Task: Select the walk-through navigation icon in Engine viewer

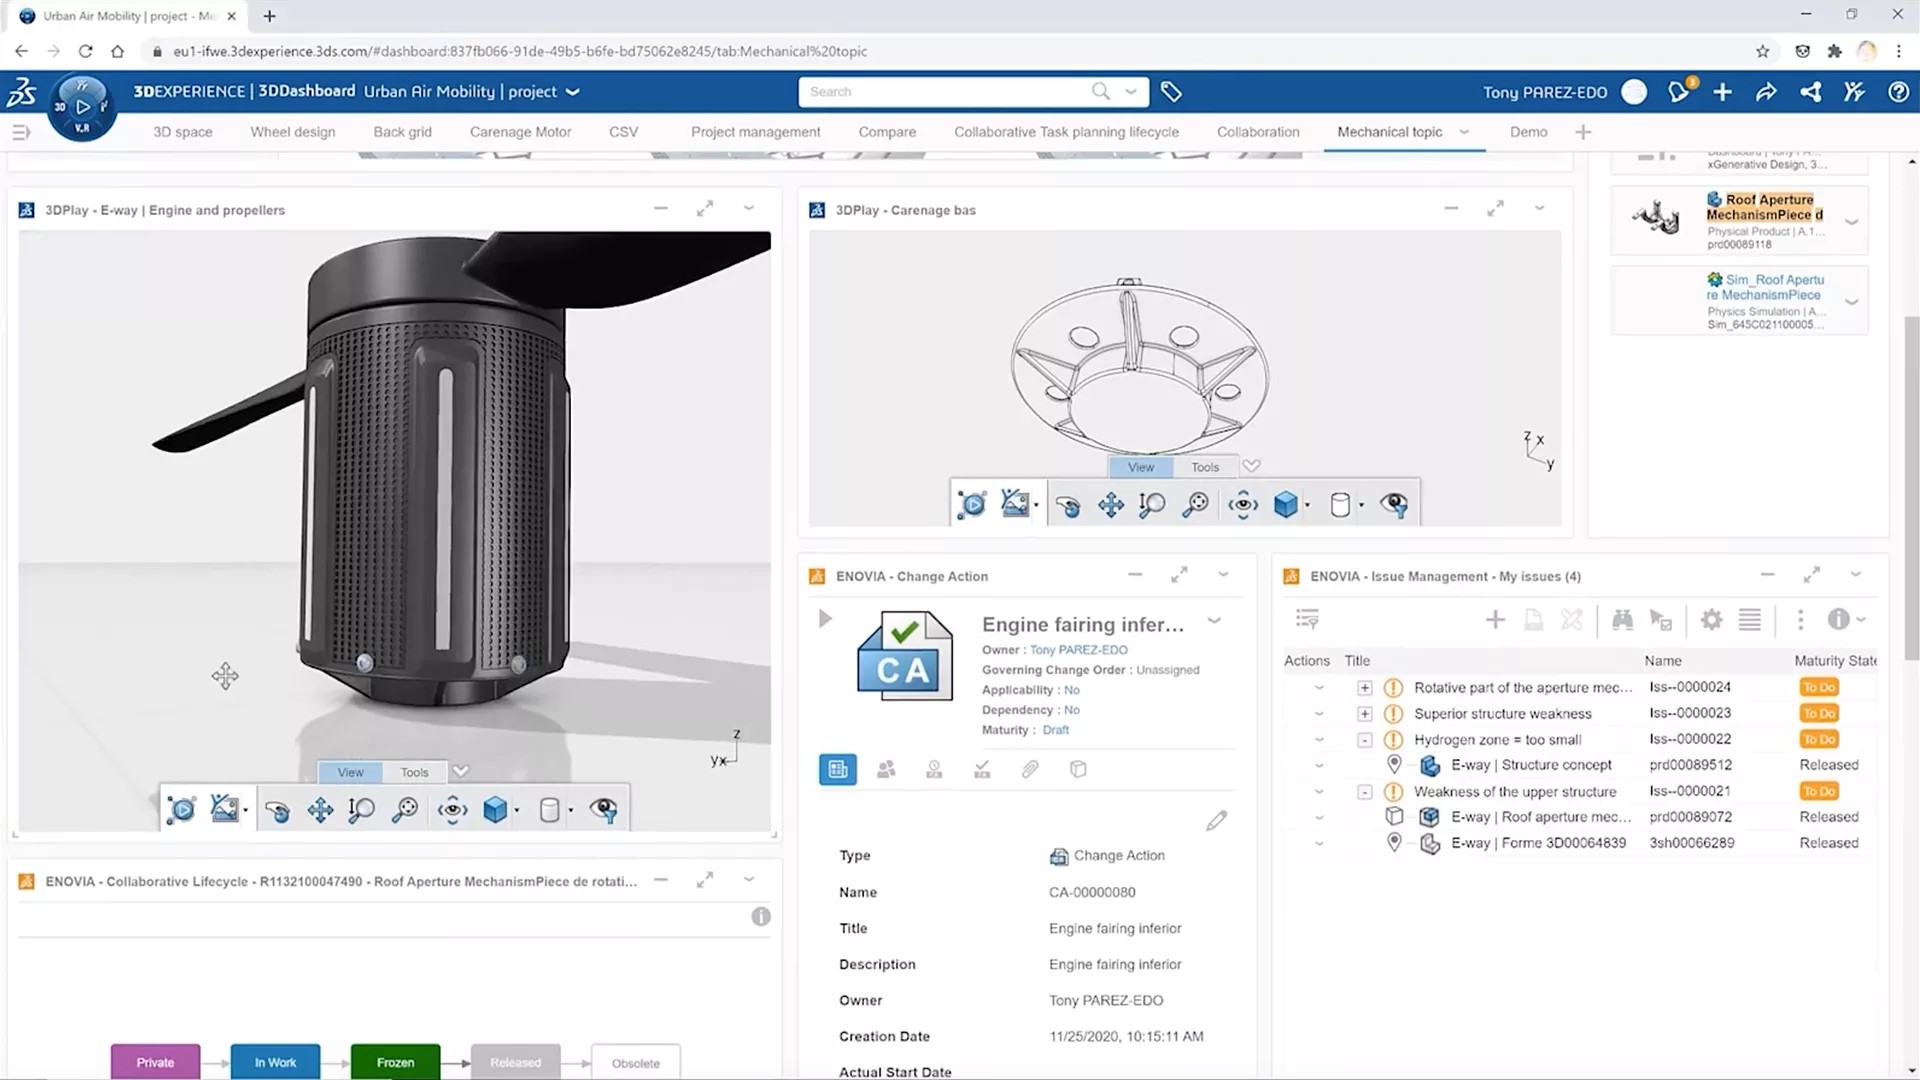Action: (x=224, y=808)
